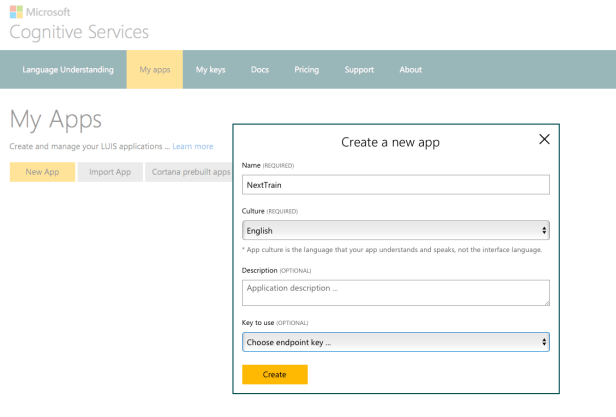Viewport: 616px width, 417px height.
Task: Open the Docs menu item
Action: click(x=260, y=70)
